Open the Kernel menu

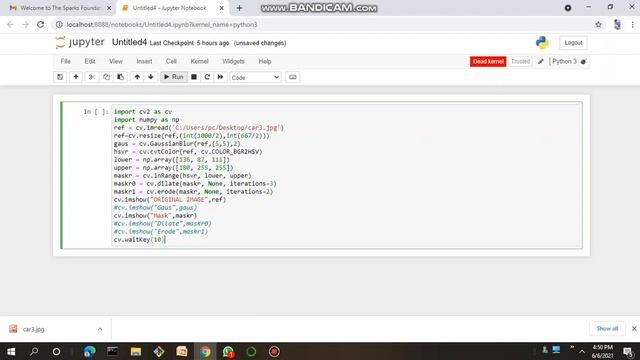point(199,62)
